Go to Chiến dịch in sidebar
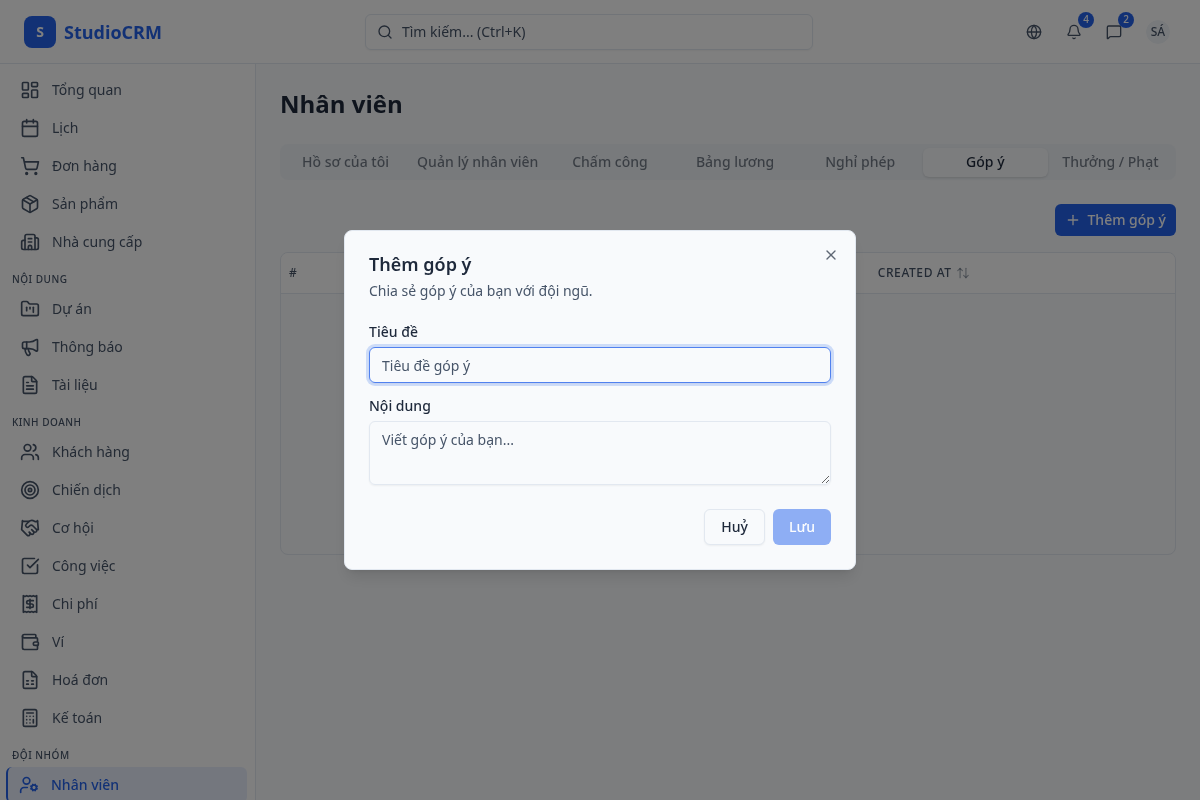The height and width of the screenshot is (800, 1200). pyautogui.click(x=86, y=490)
